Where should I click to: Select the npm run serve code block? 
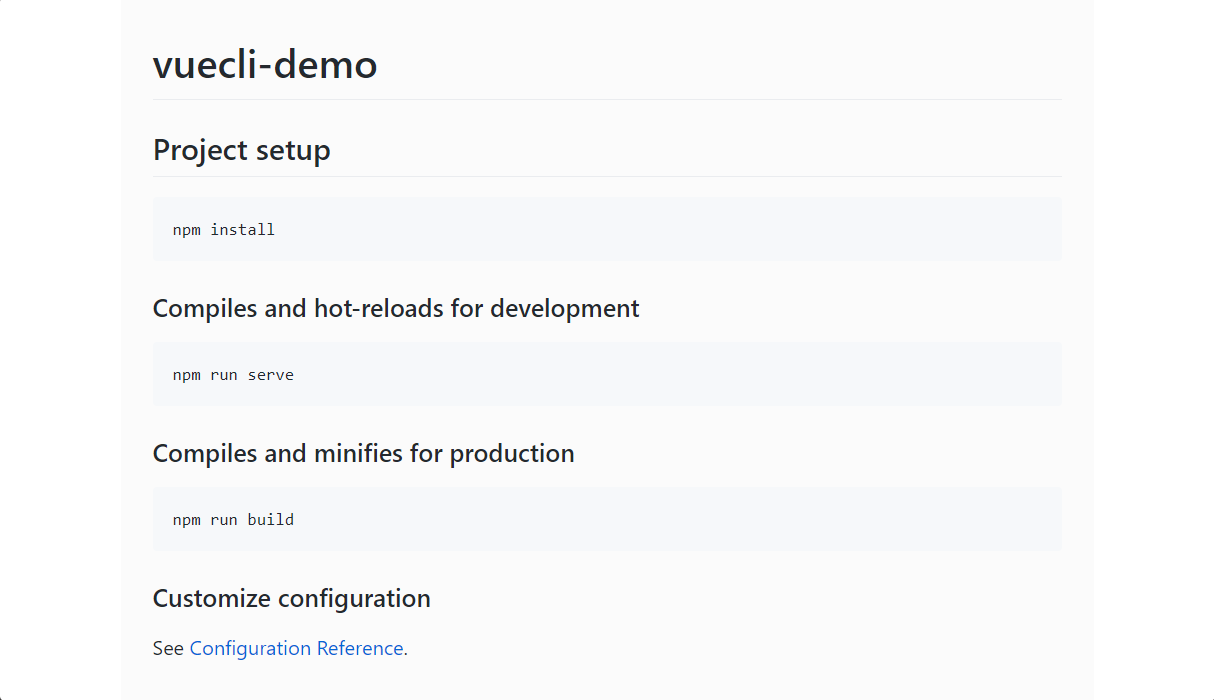606,375
